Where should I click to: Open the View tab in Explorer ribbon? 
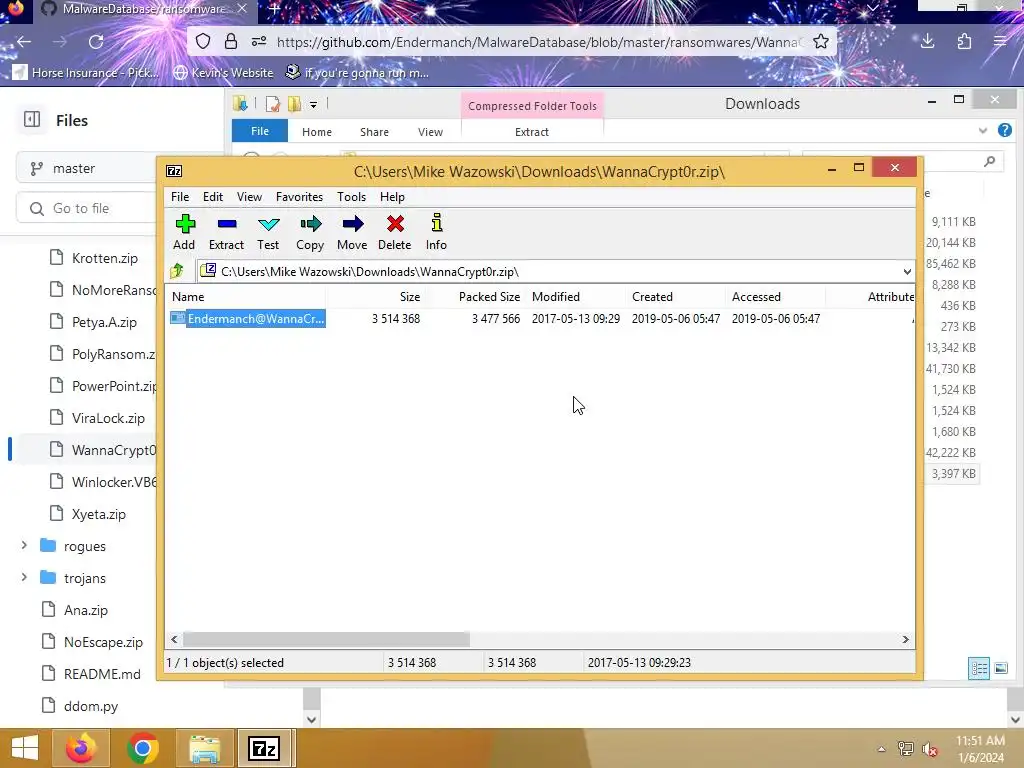(x=430, y=132)
